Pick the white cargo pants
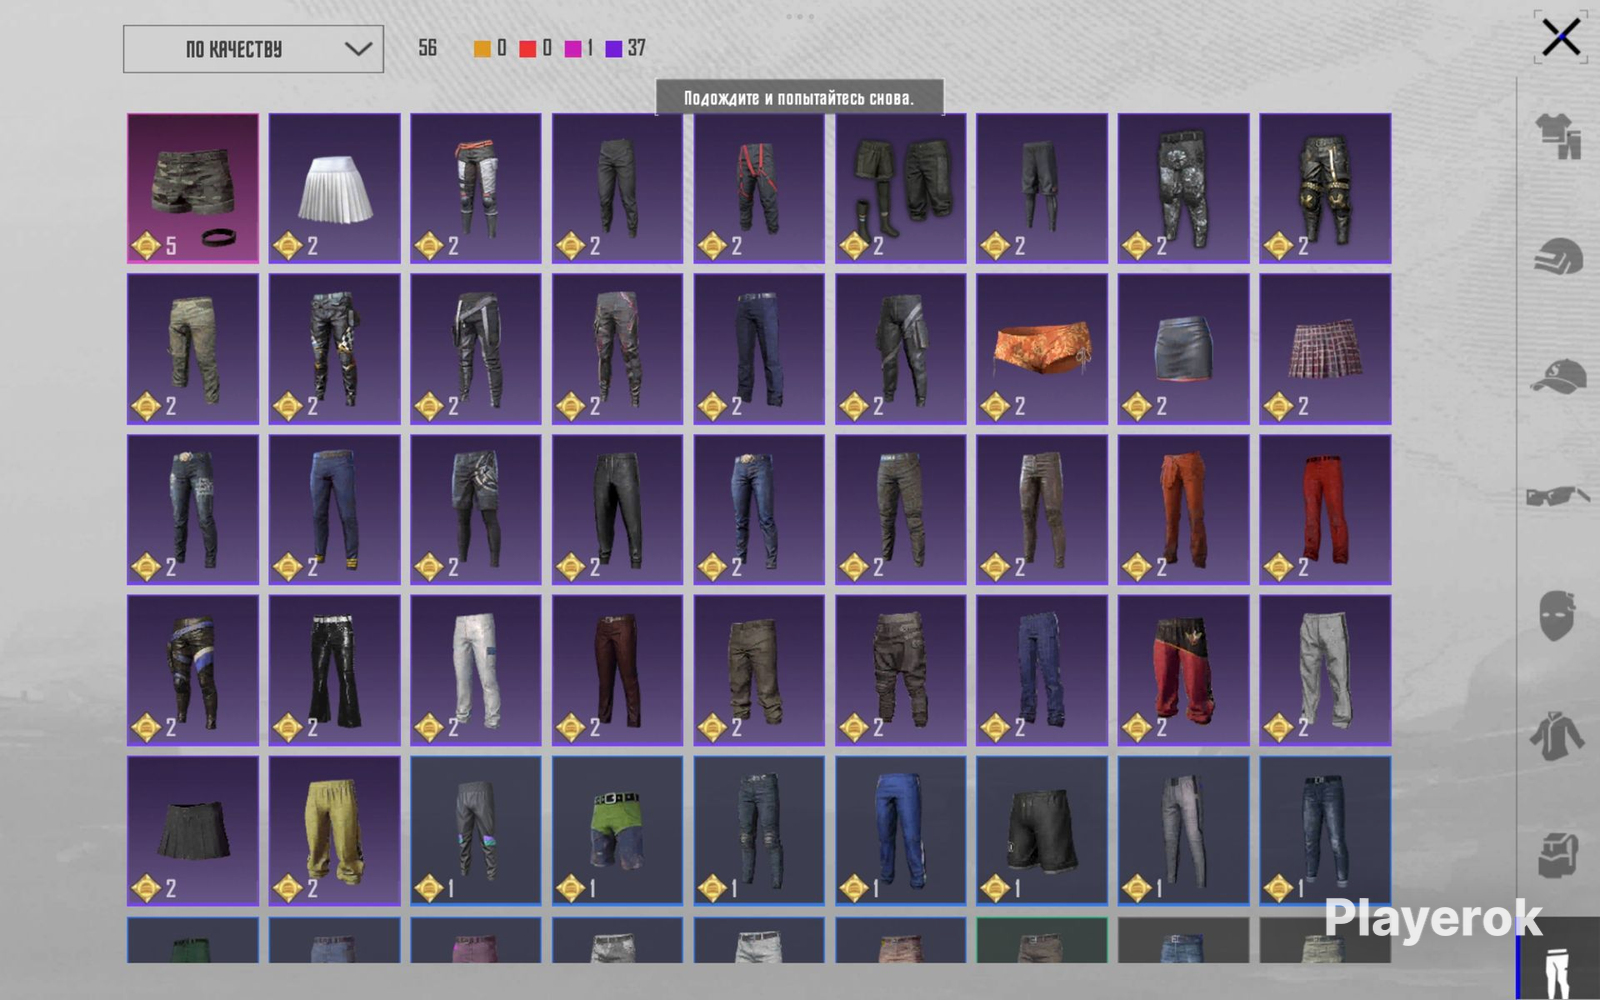 [476, 670]
